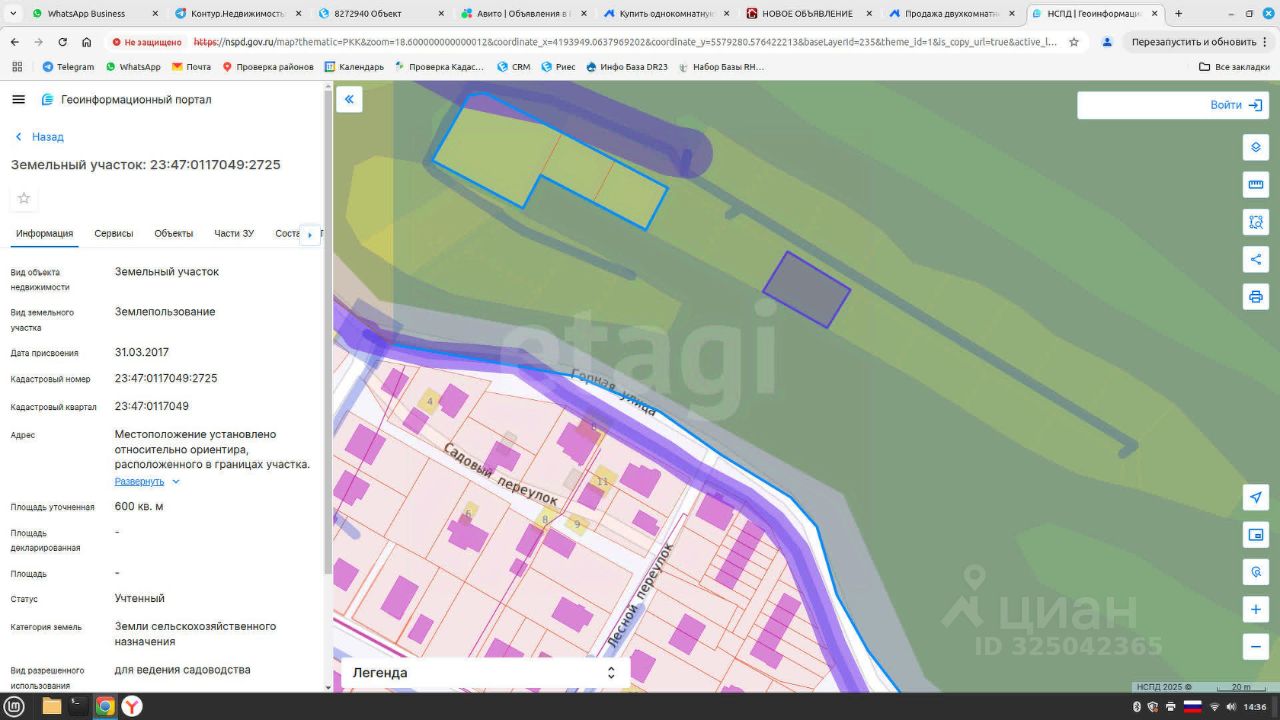Click the Войти login button
Image resolution: width=1280 pixels, height=720 pixels.
[x=1236, y=105]
